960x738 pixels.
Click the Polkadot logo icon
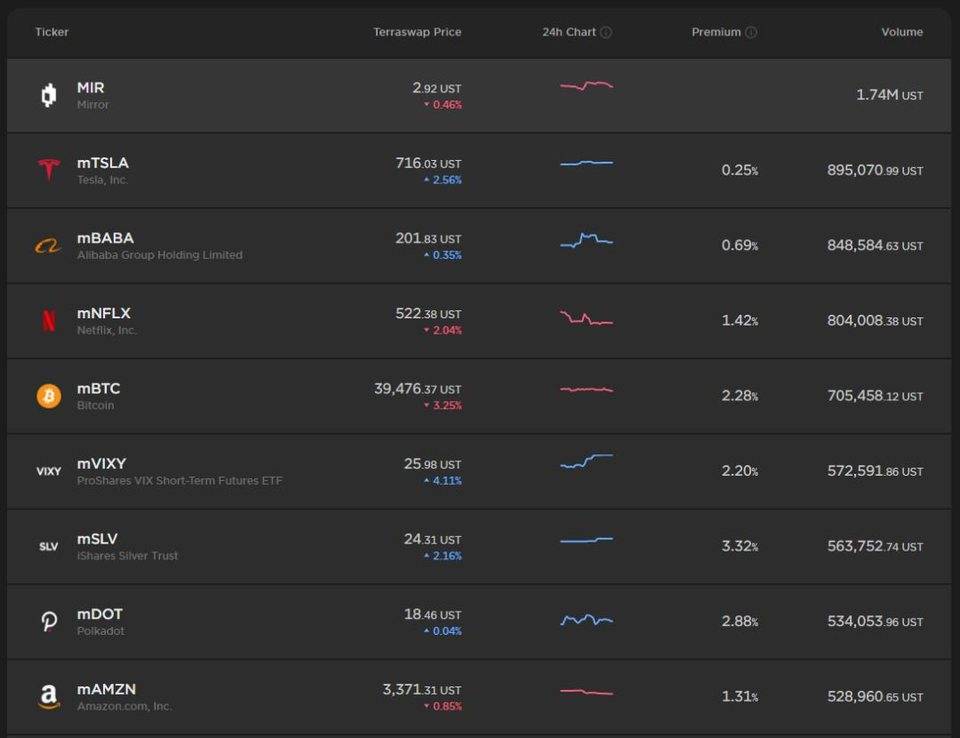(49, 621)
